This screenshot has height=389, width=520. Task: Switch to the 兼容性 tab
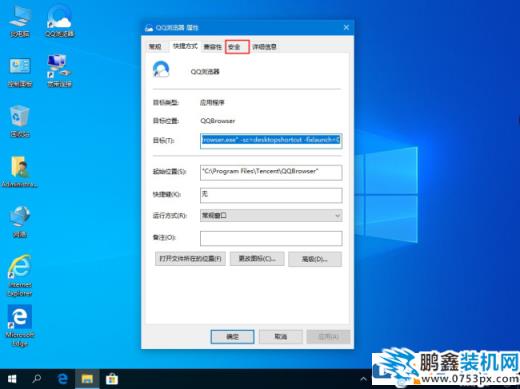(213, 47)
